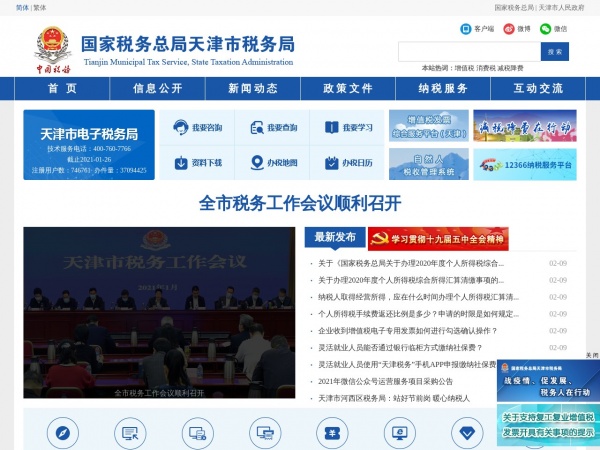Viewport: 600px width, 450px height.
Task: Open 互动交流 navigation menu
Action: tap(538, 88)
